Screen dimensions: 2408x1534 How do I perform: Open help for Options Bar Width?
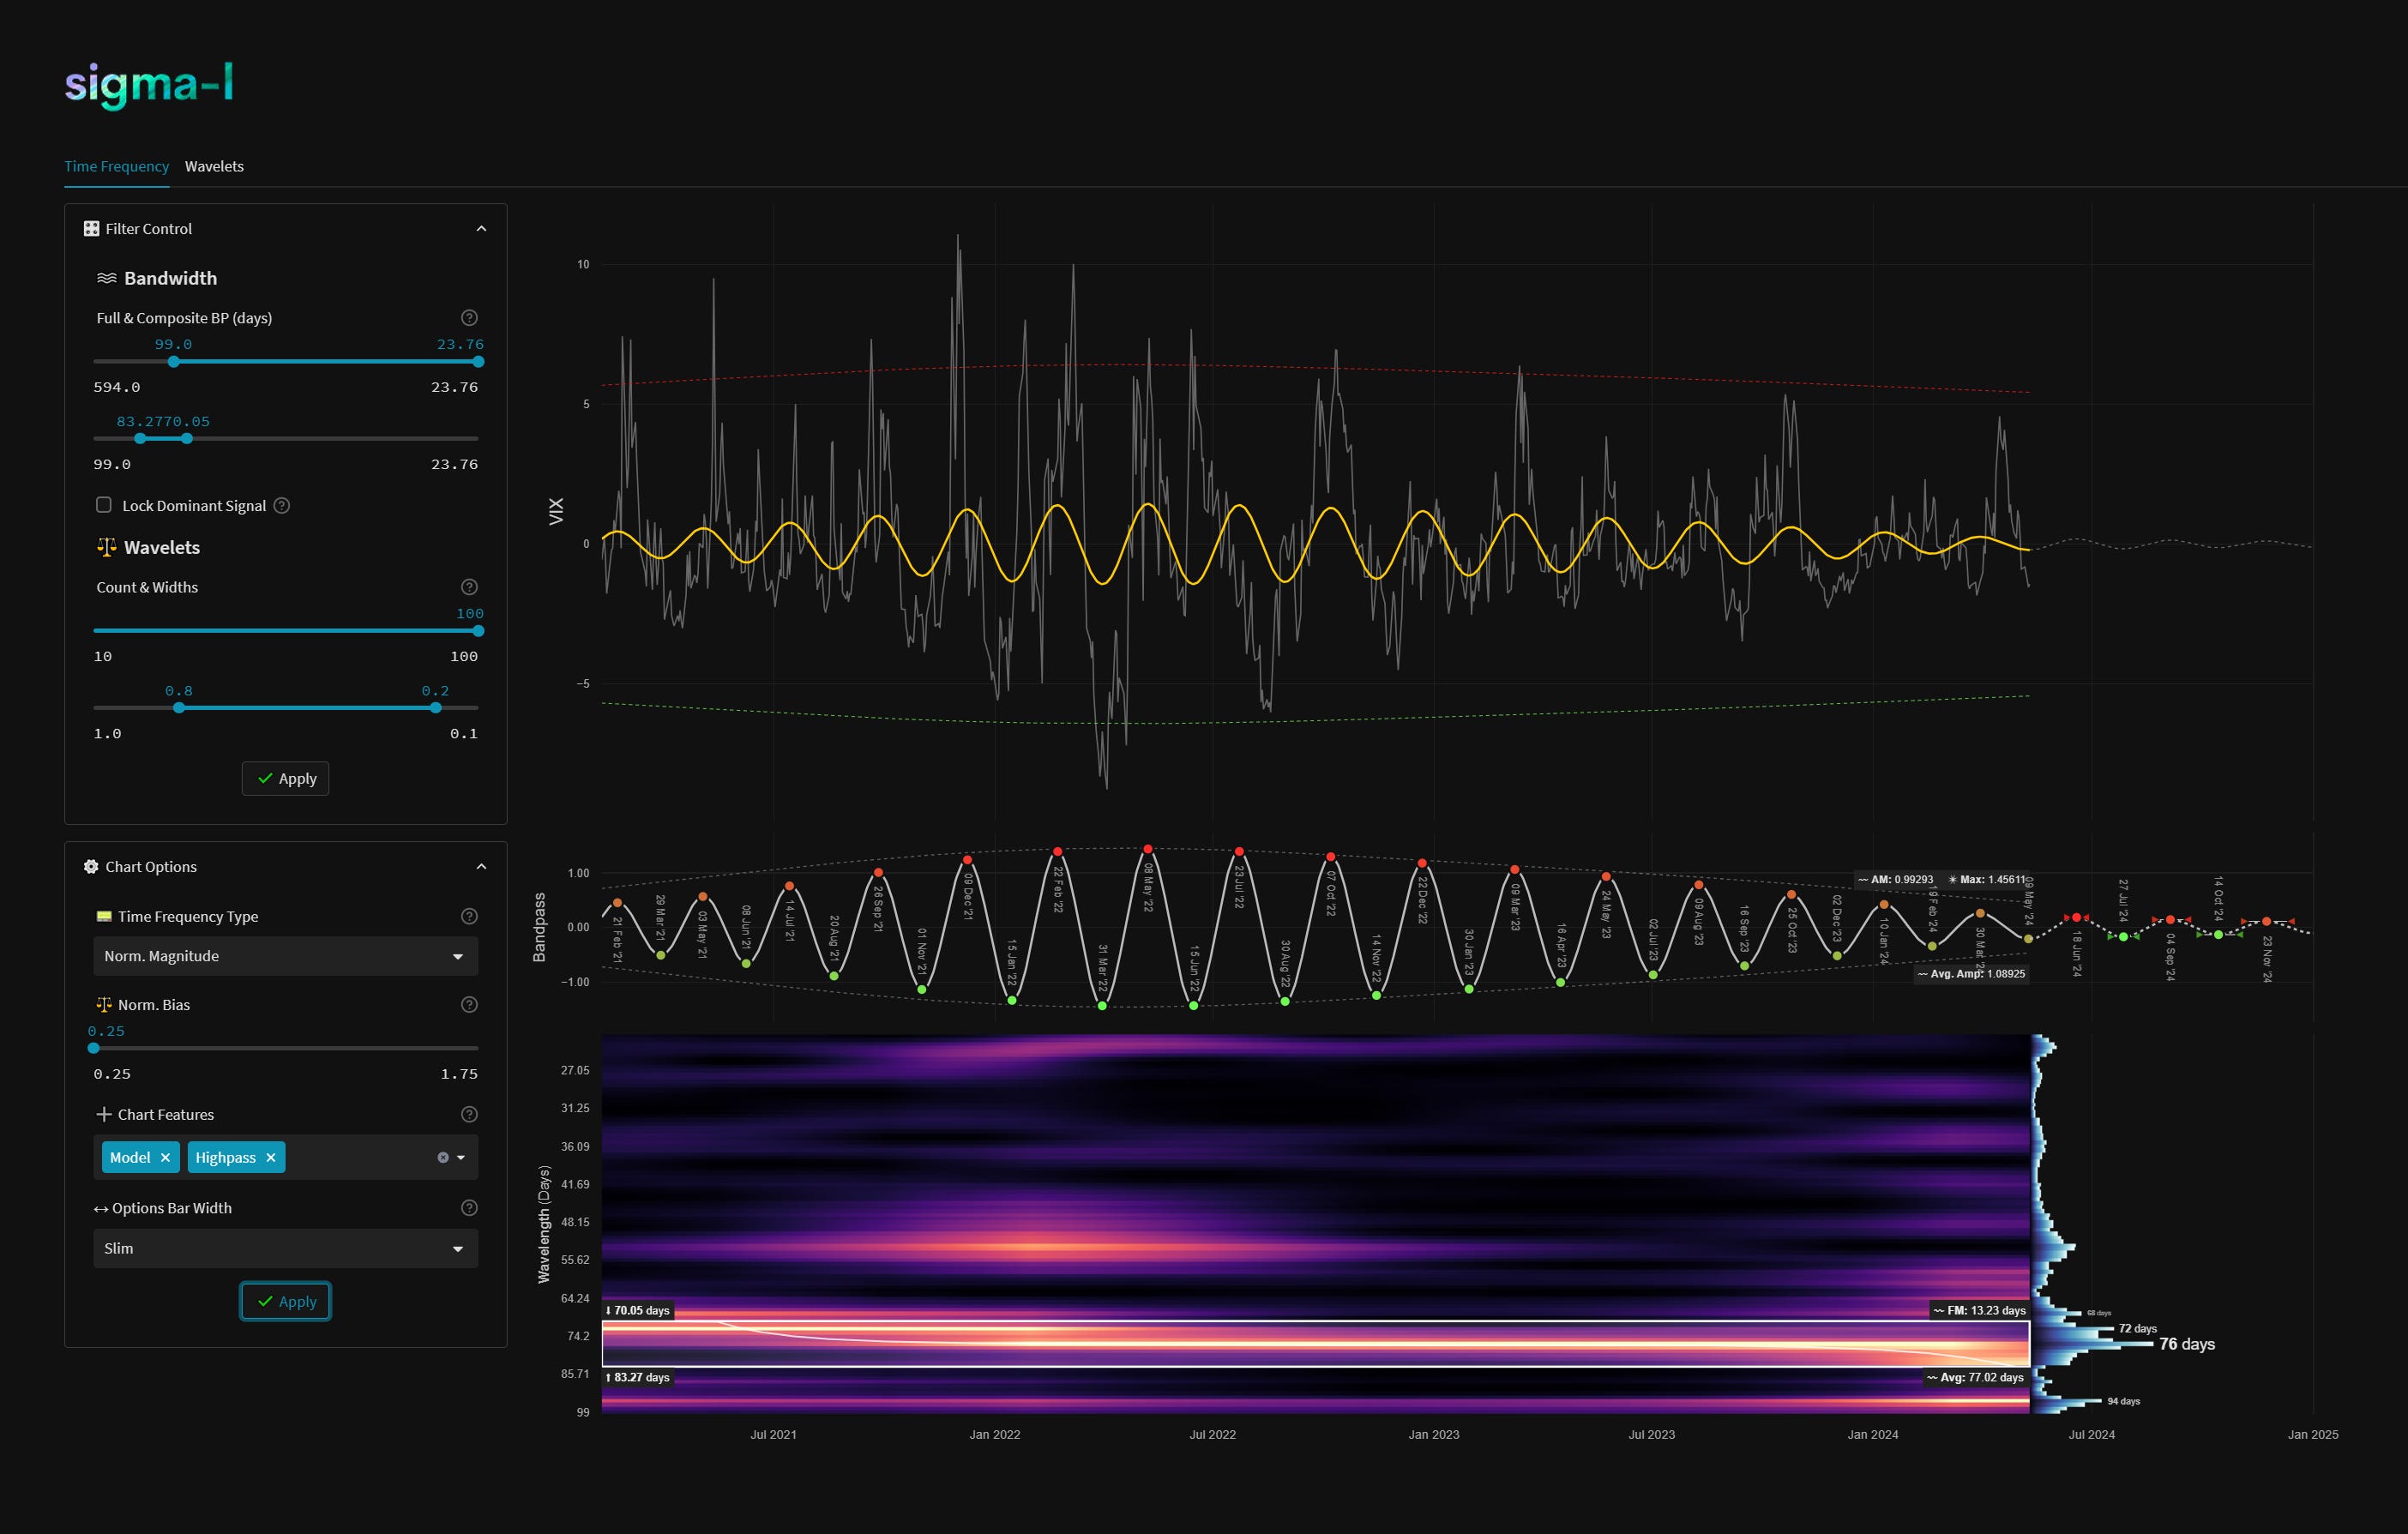(469, 1208)
